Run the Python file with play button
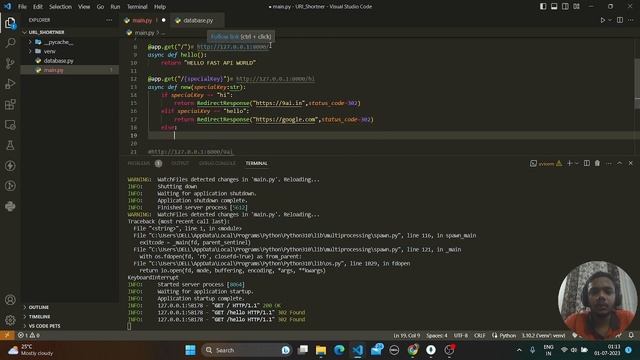The width and height of the screenshot is (640, 360). point(602,20)
